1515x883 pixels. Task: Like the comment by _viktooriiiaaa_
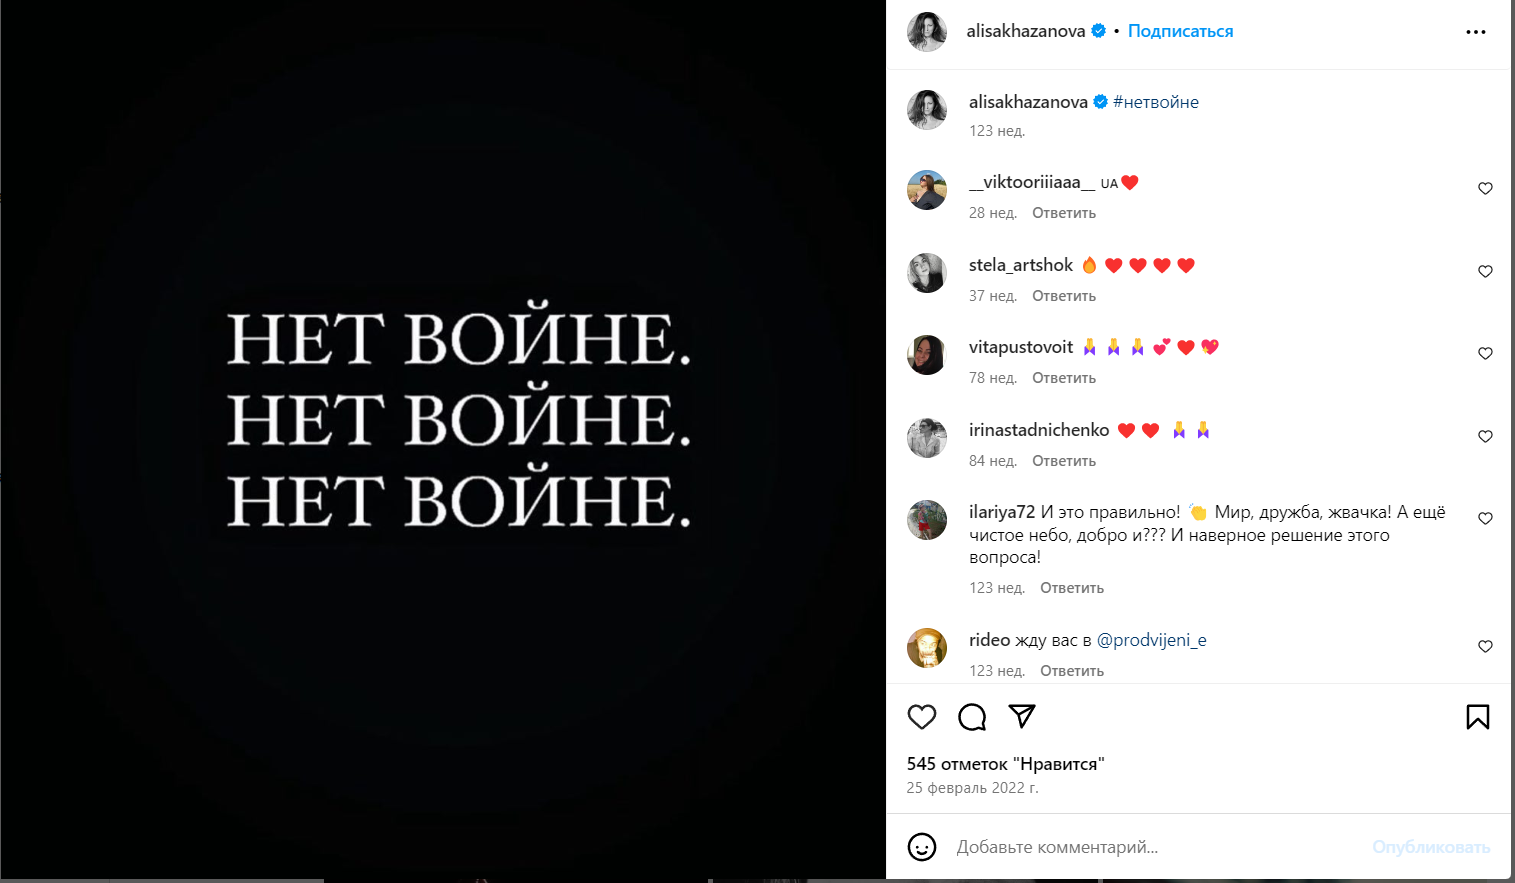pyautogui.click(x=1485, y=189)
